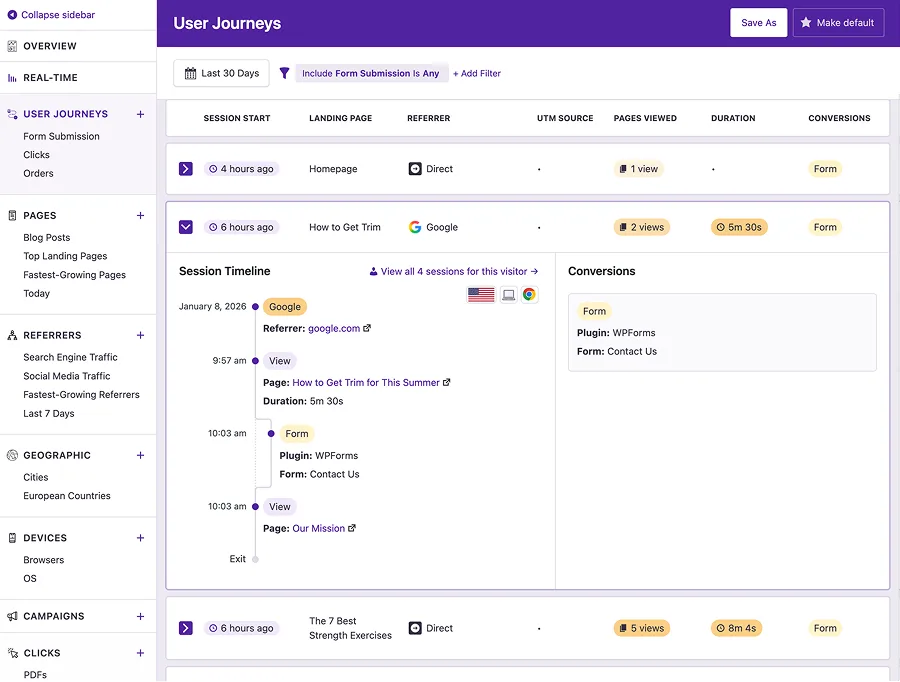Click the Add Filter link
Viewport: 900px width, 682px height.
tap(476, 73)
